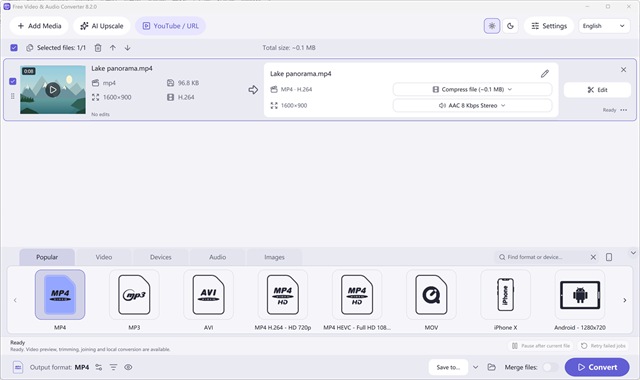Show previous formats with the left arrow
The image size is (640, 380).
point(15,300)
